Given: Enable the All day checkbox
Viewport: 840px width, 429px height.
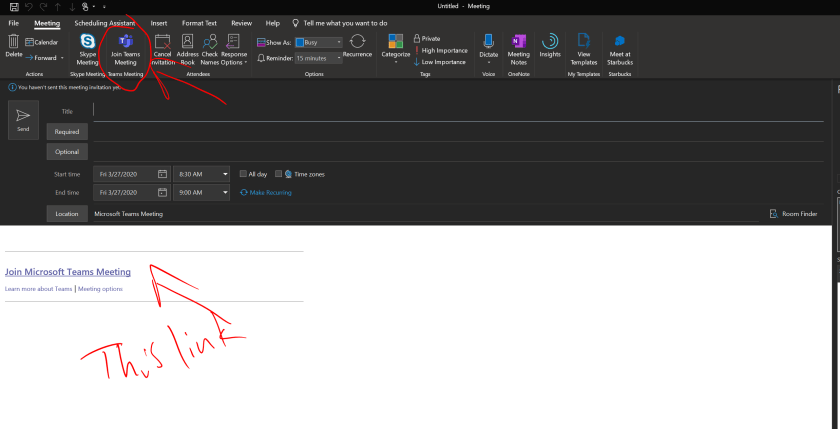Looking at the screenshot, I should pos(243,174).
